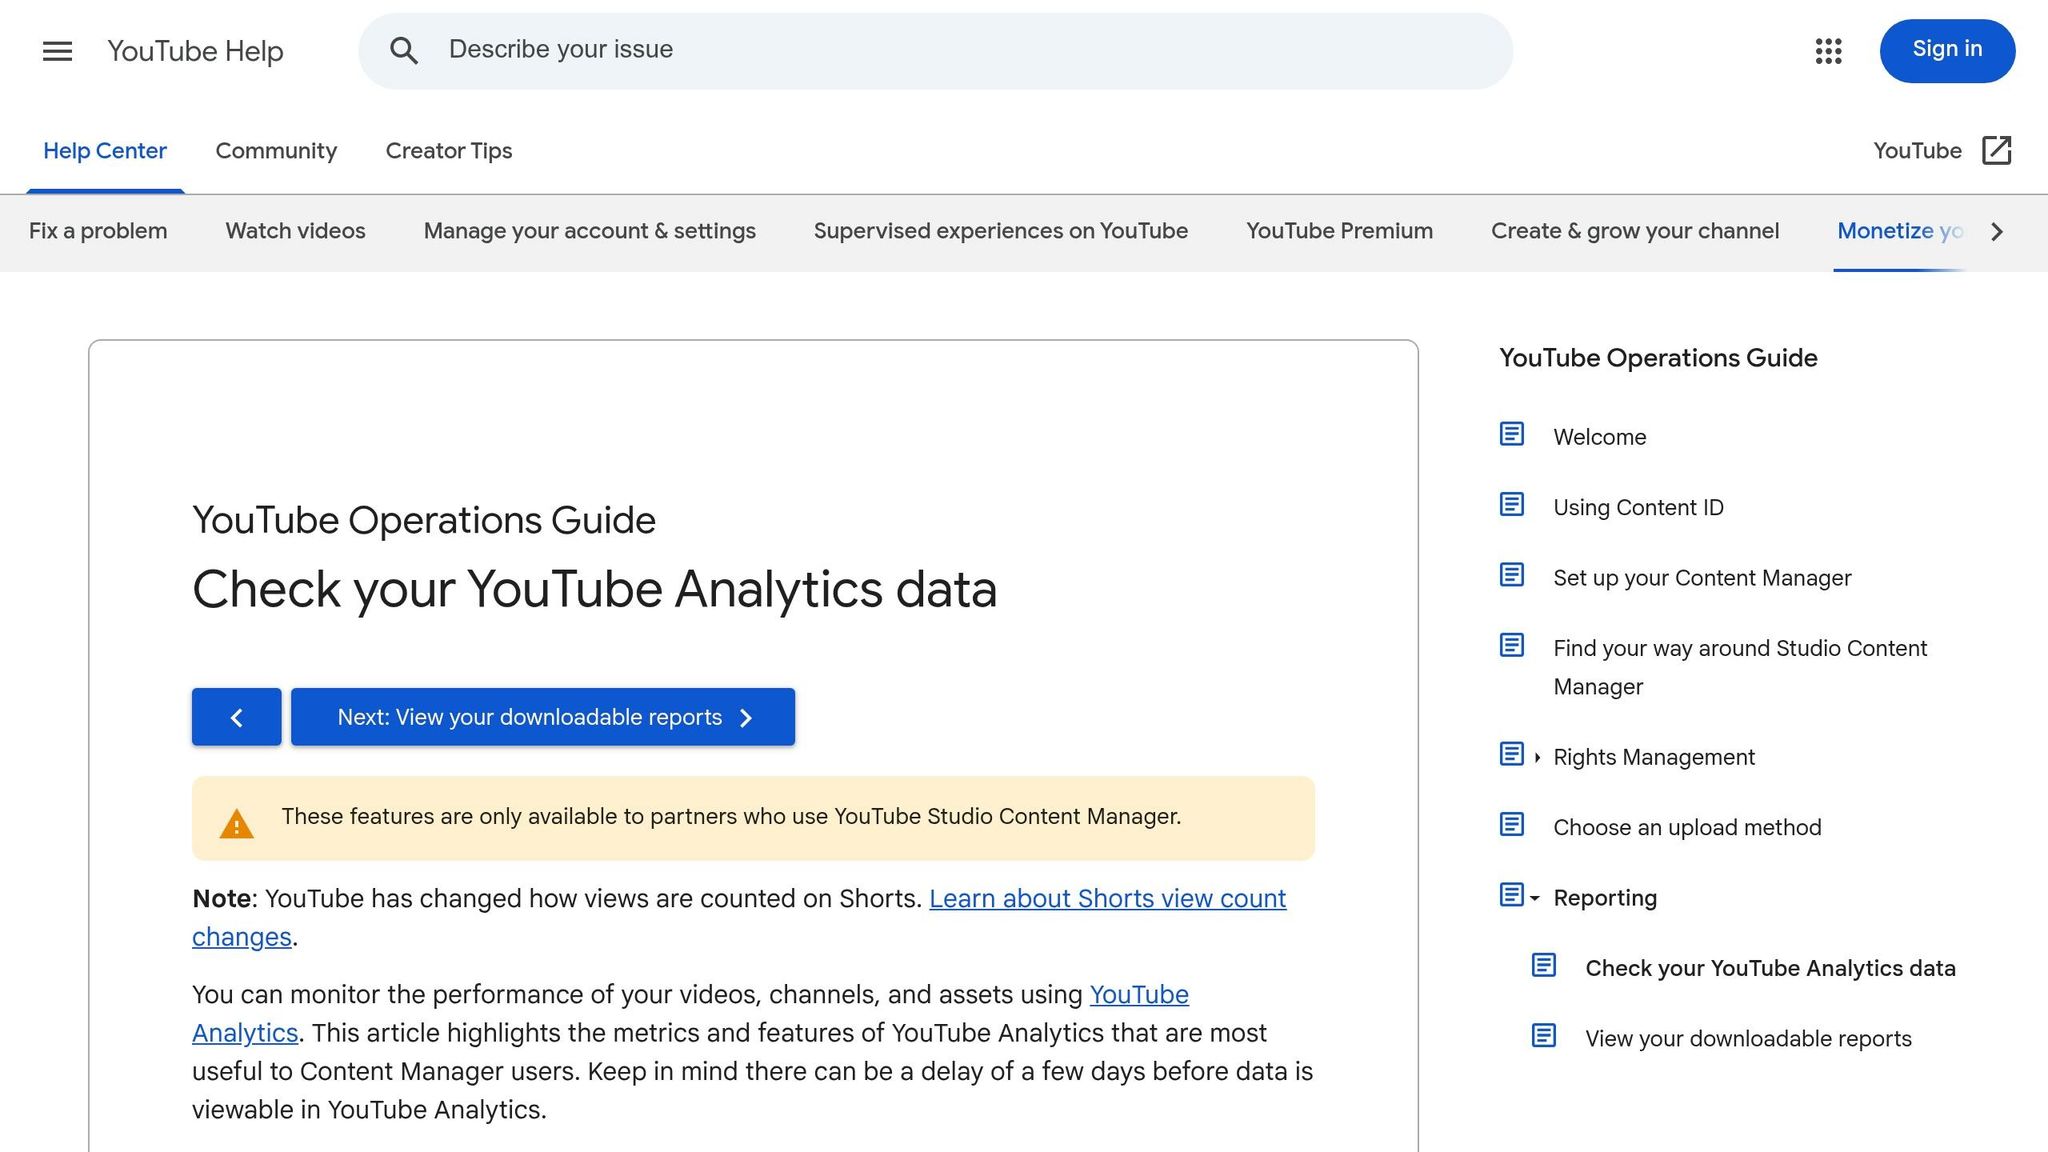
Task: Collapse the Reporting section arrow
Action: coord(1535,898)
